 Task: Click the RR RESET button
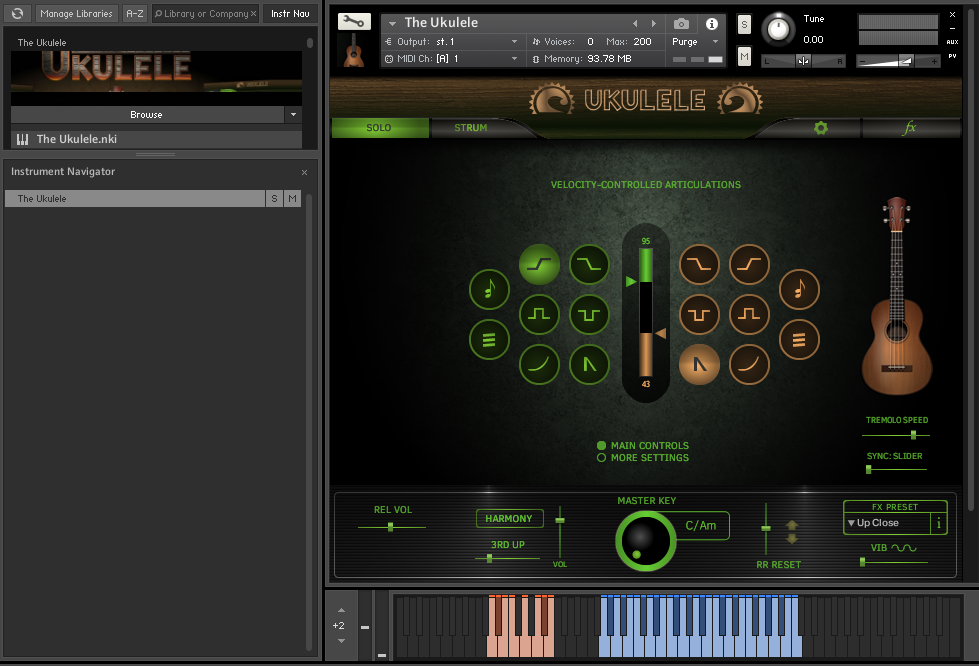pyautogui.click(x=779, y=565)
